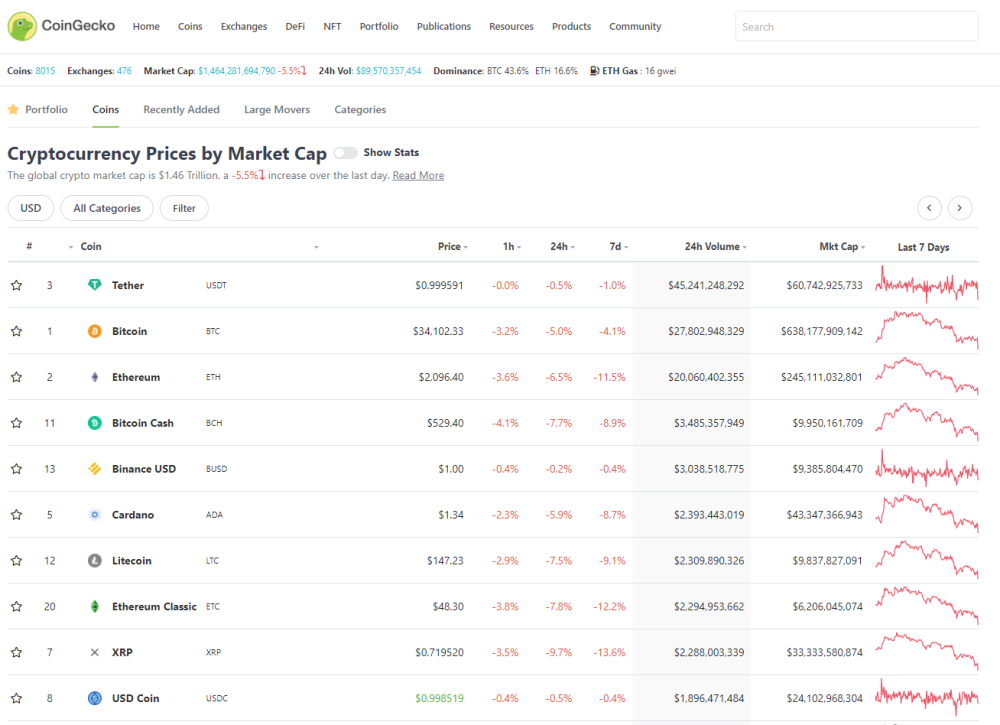Favorite XRP with its star
This screenshot has height=725, width=1000.
click(17, 652)
